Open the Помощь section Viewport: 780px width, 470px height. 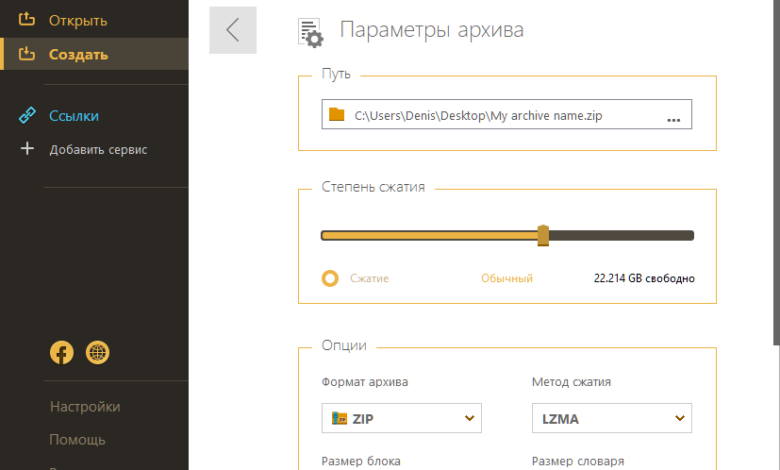point(77,439)
